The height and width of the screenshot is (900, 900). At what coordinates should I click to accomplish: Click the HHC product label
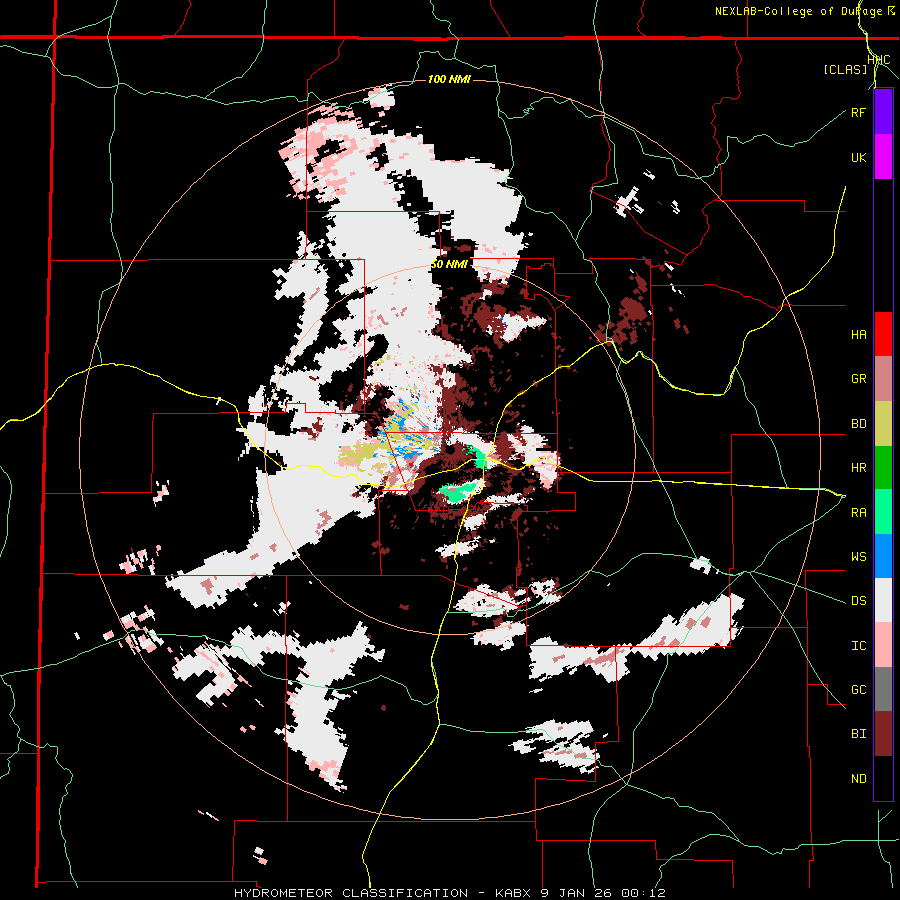tap(879, 60)
